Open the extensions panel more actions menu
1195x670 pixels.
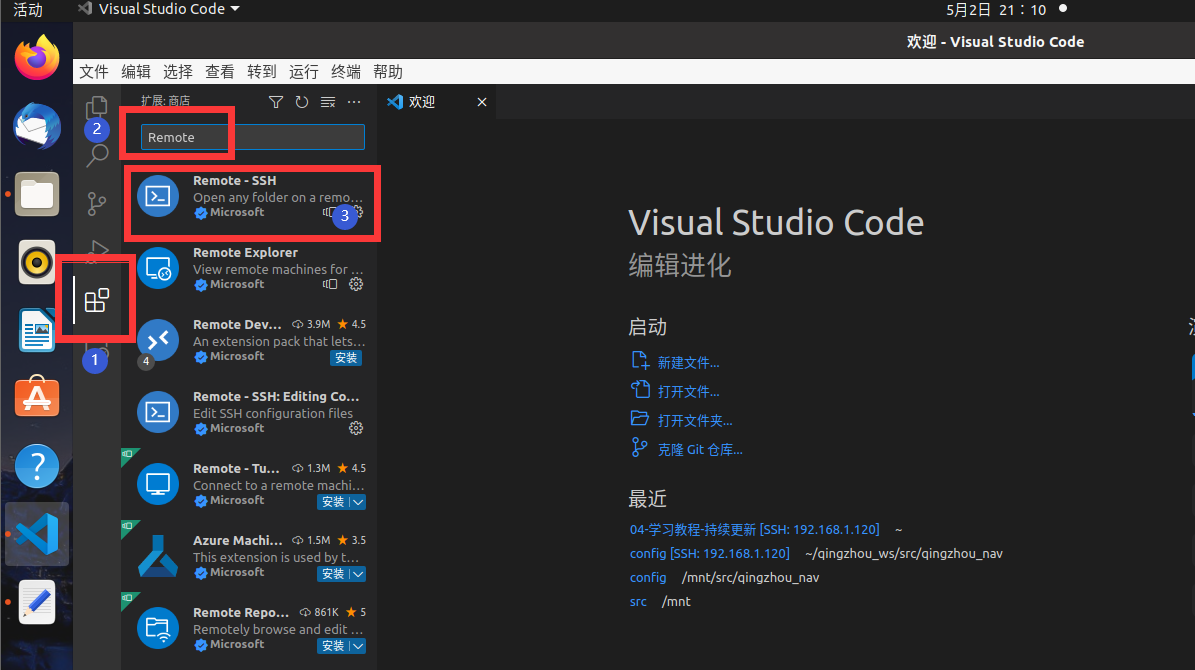click(x=354, y=102)
